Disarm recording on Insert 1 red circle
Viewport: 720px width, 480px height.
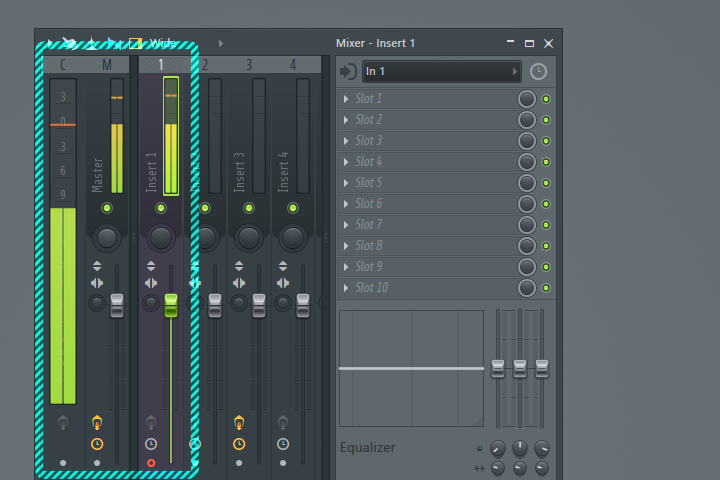(x=151, y=463)
